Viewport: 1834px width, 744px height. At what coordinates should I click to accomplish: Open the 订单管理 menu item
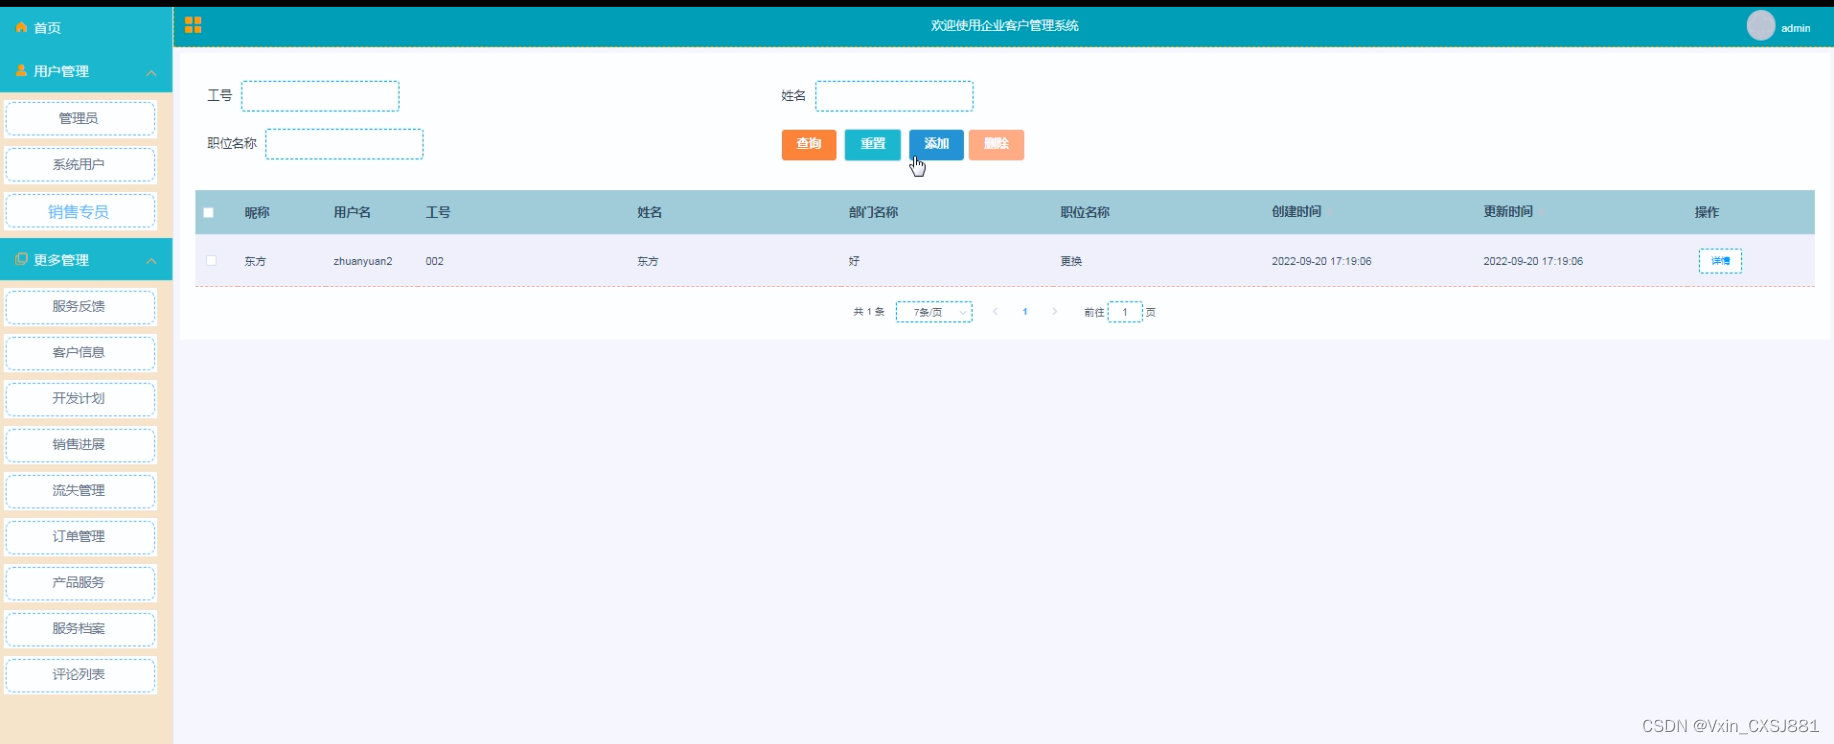click(80, 536)
